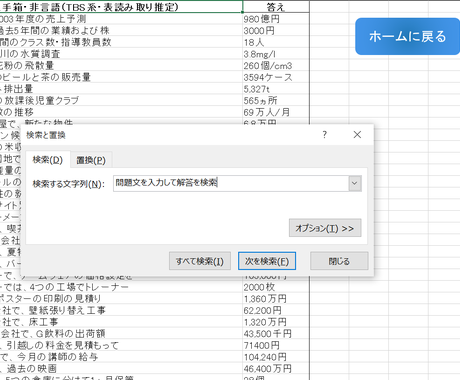Image resolution: width=460 pixels, height=380 pixels.
Task: Select cell with 104,240円
Action: (x=276, y=357)
